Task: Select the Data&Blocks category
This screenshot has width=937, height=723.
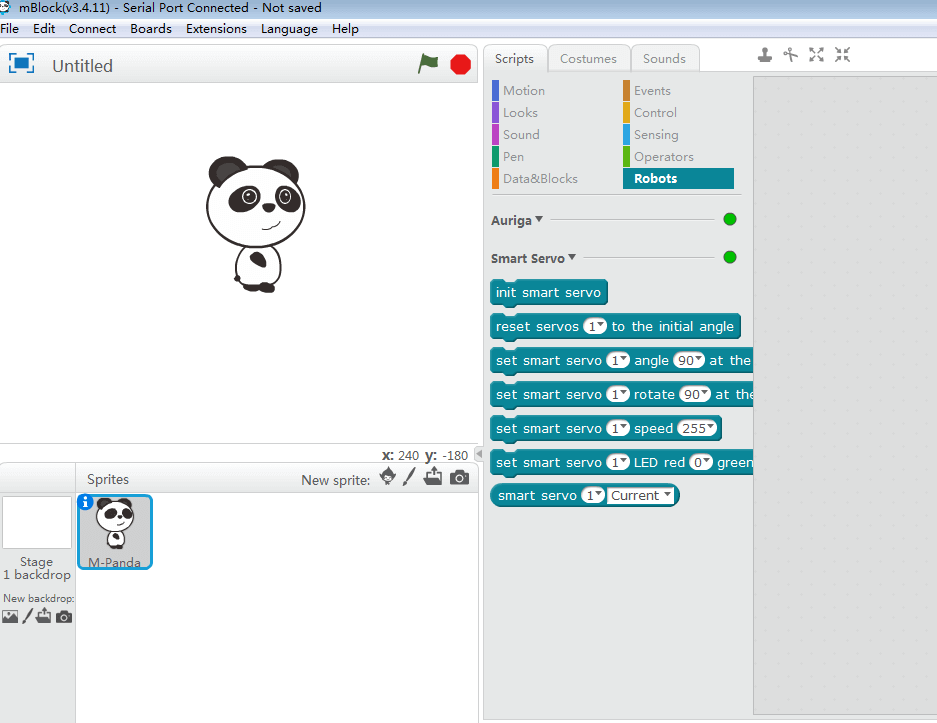Action: (x=540, y=179)
